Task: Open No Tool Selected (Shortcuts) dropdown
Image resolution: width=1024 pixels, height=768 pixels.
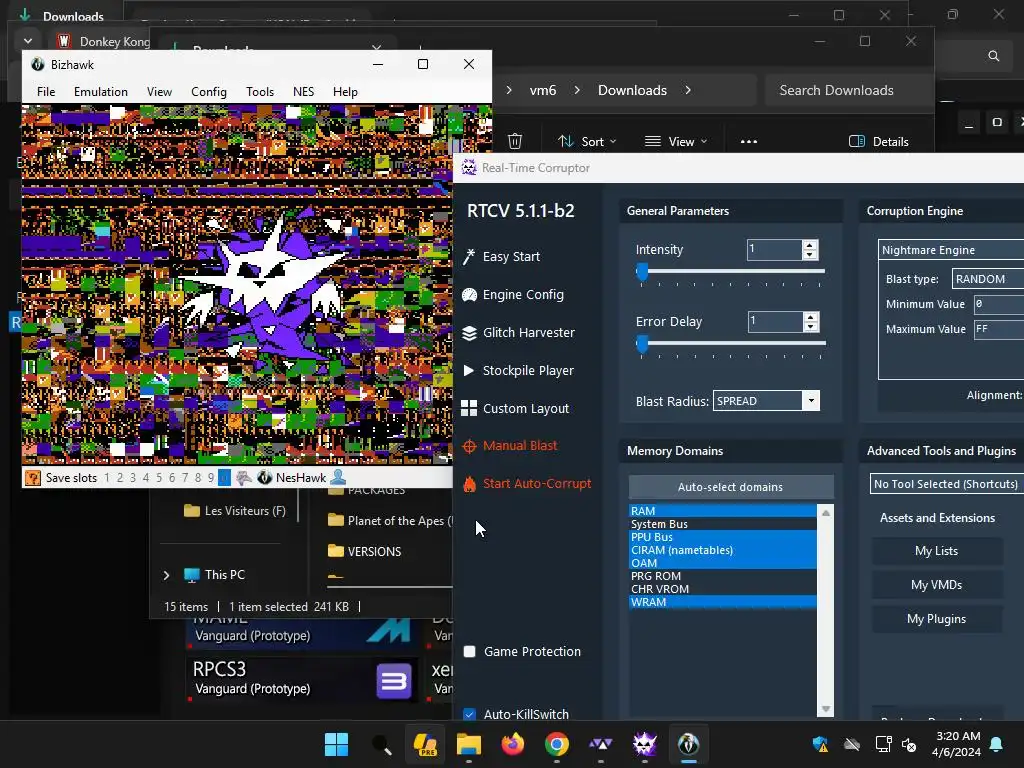Action: (x=947, y=484)
